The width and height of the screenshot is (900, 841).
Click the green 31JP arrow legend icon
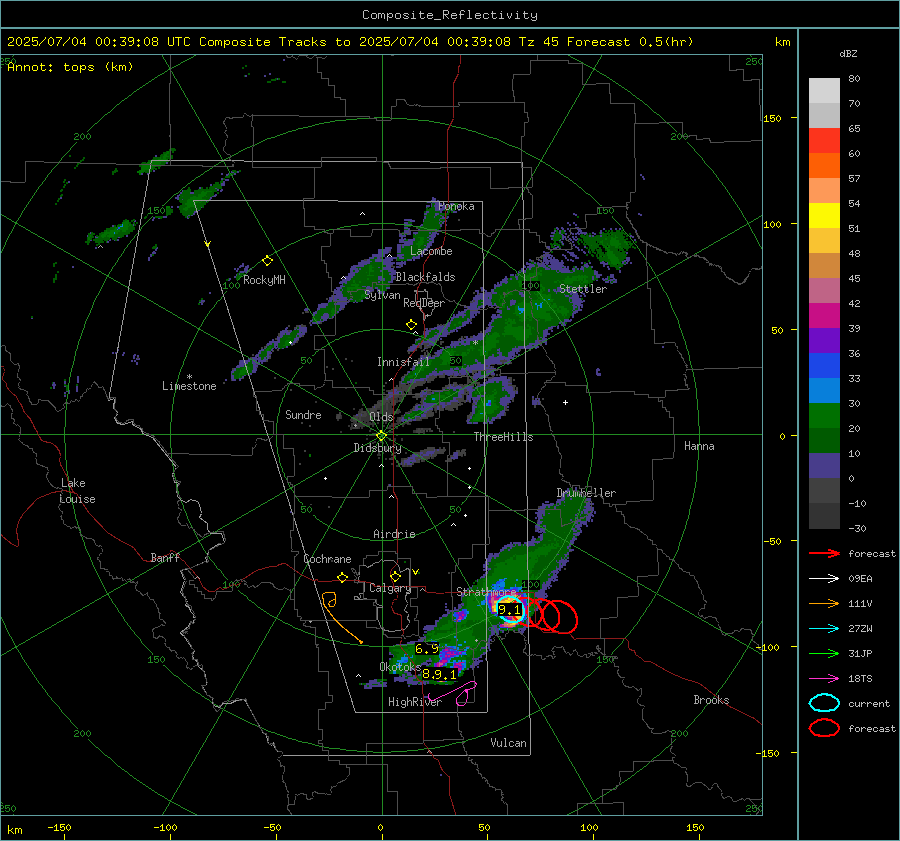824,653
